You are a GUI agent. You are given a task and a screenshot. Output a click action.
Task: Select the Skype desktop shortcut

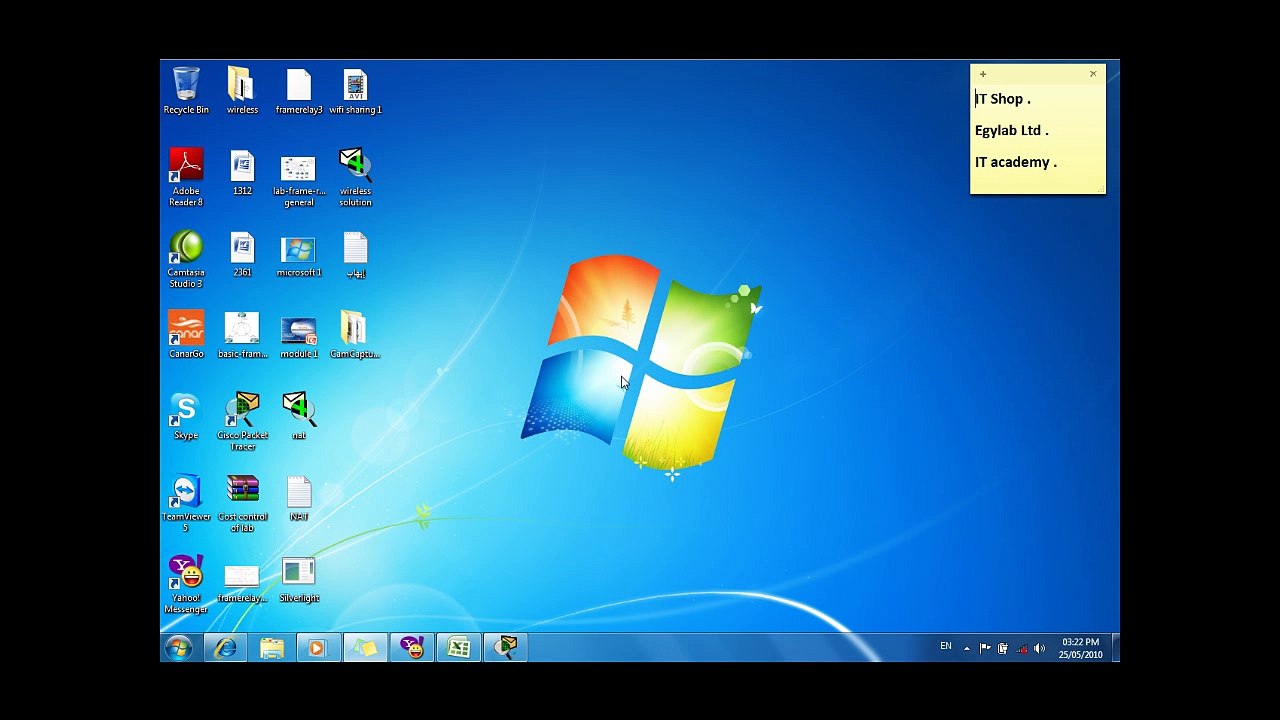186,416
